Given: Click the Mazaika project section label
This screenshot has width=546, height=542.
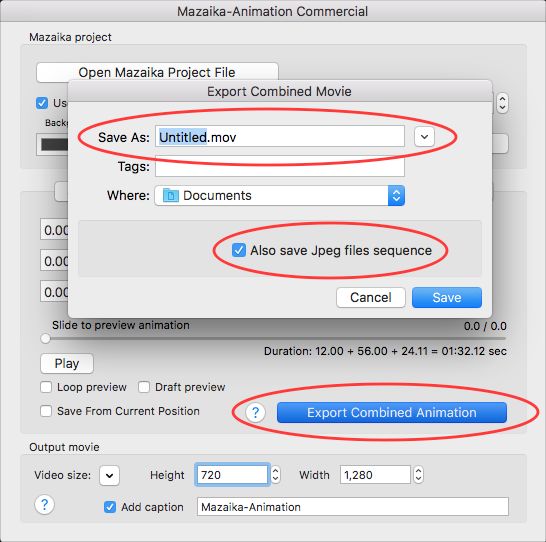Looking at the screenshot, I should click(x=70, y=37).
